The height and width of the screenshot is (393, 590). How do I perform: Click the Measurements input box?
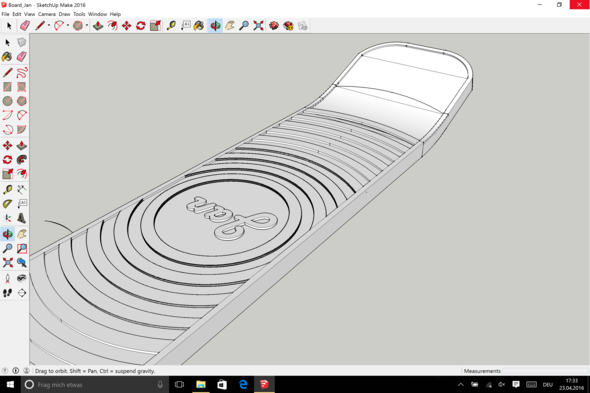[x=545, y=371]
